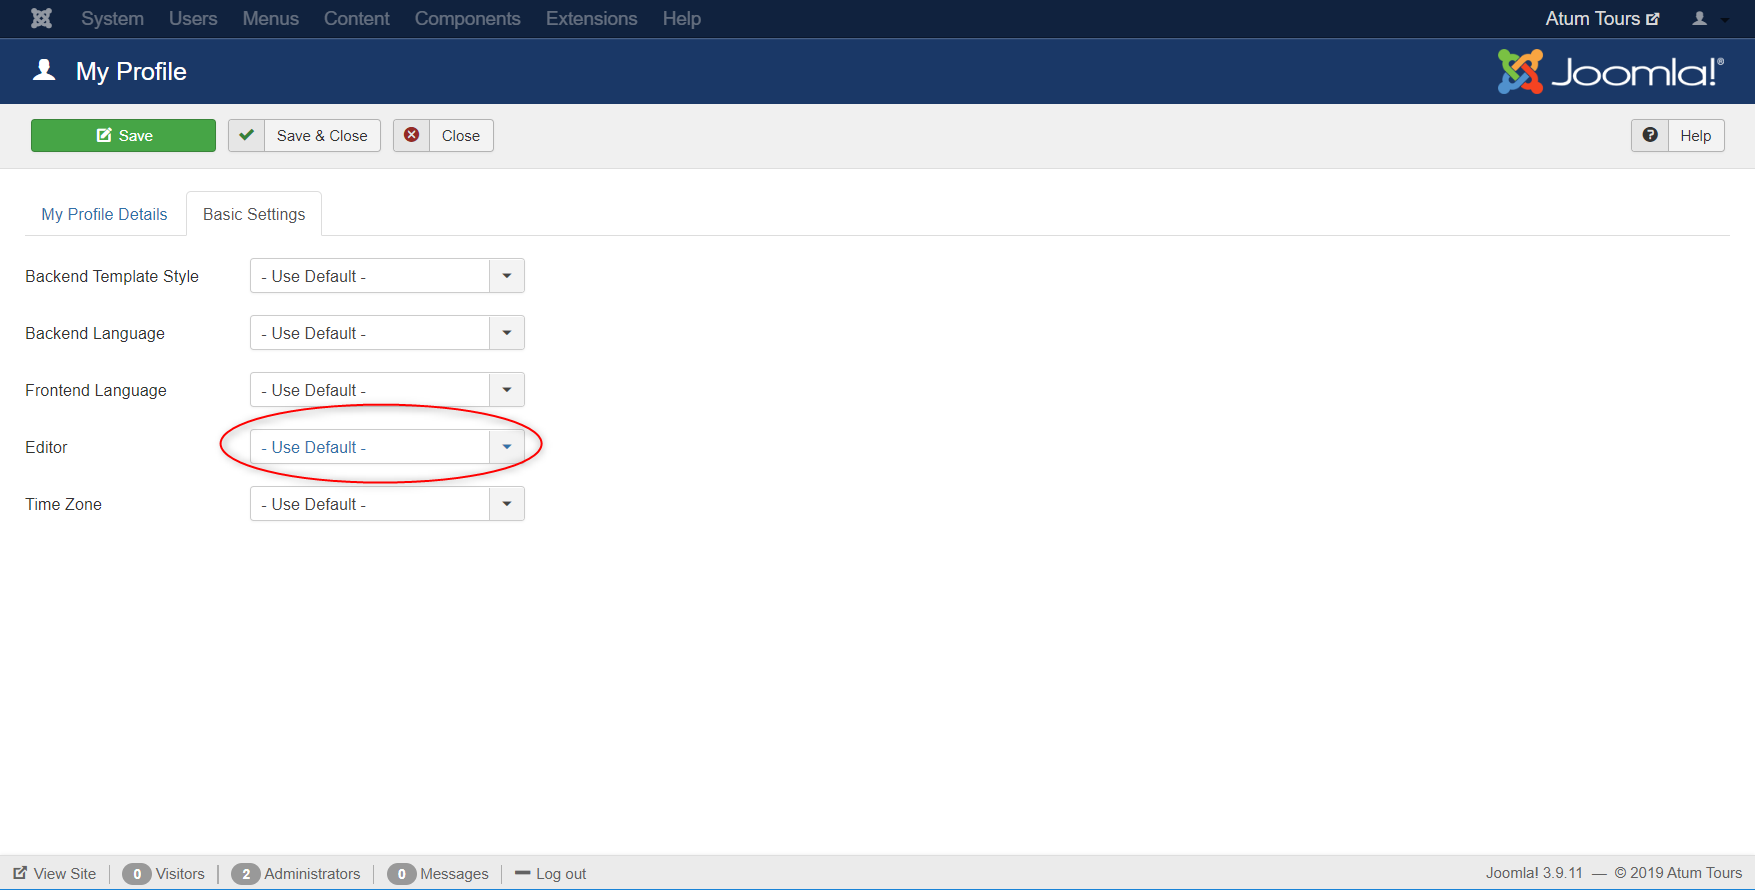Click the Administrators count badge

246,874
